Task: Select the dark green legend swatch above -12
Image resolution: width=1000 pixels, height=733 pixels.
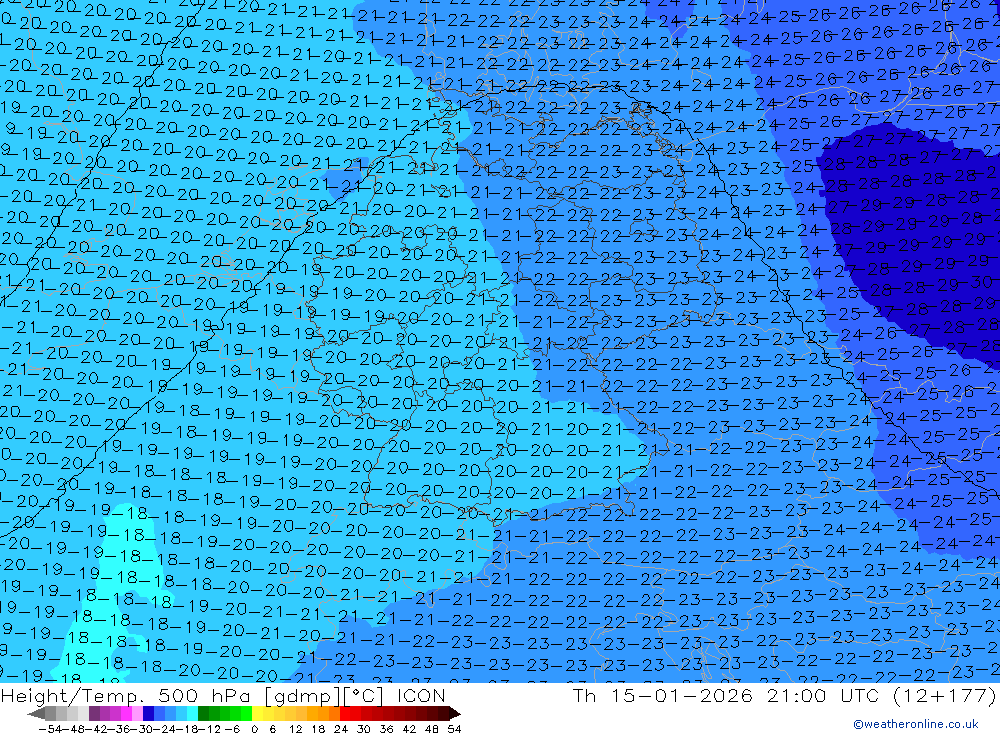Action: coord(203,713)
